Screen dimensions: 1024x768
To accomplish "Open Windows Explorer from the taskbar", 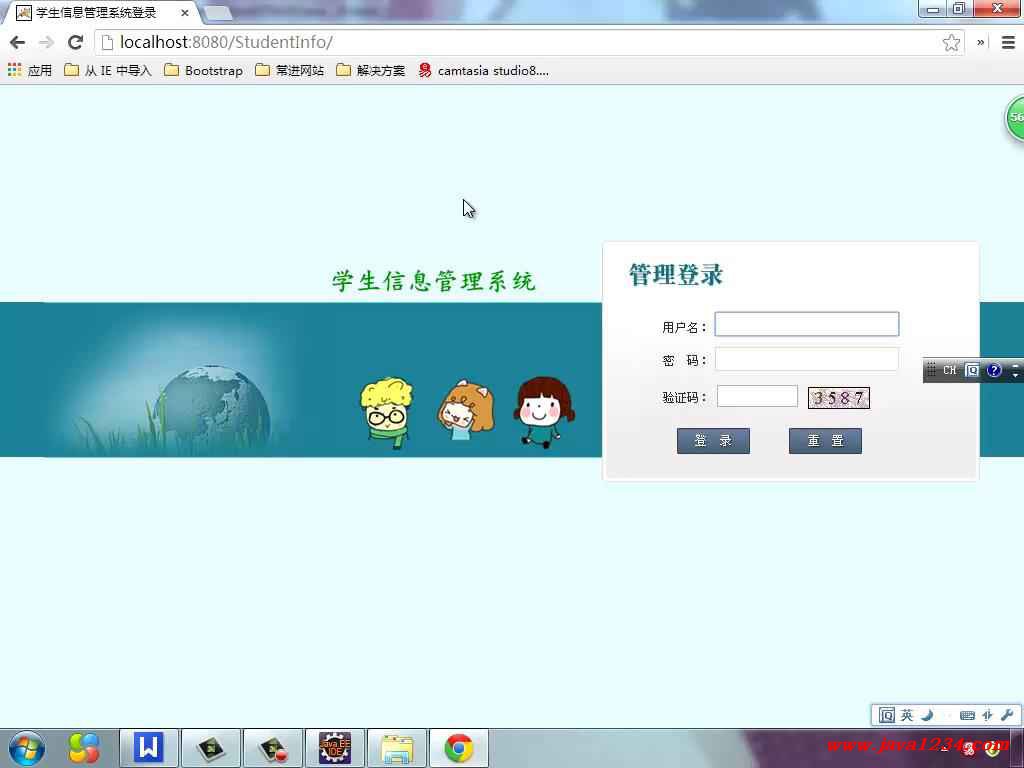I will tap(397, 748).
